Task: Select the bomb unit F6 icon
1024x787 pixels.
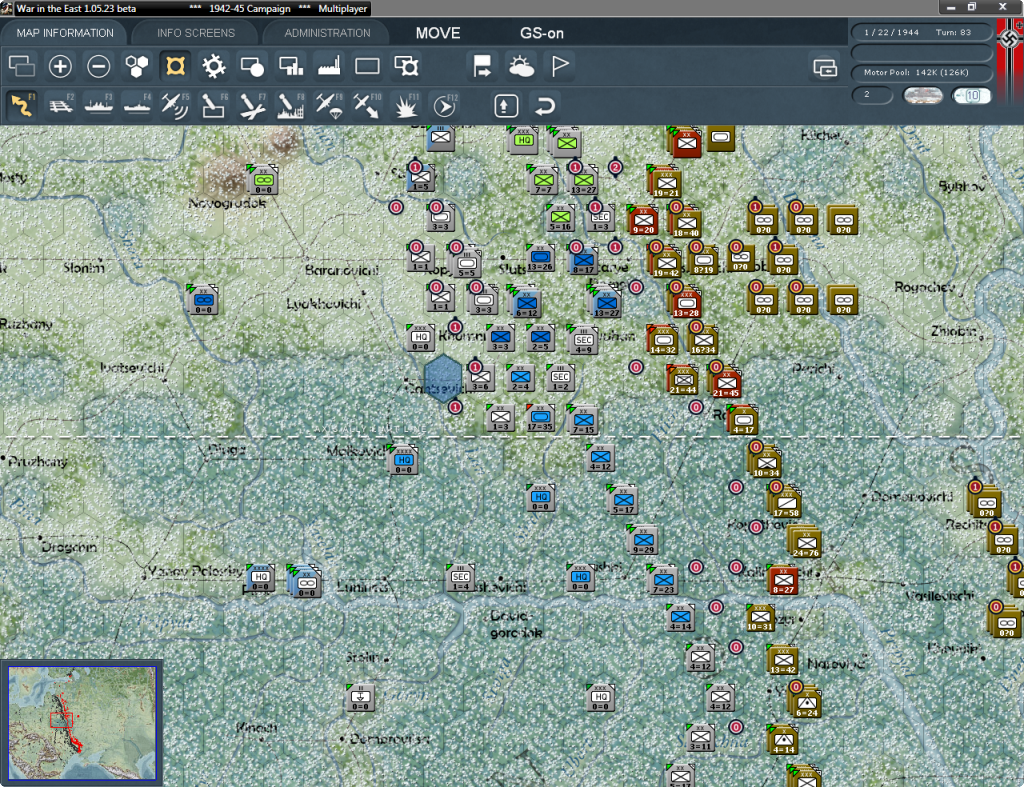Action: coord(214,105)
